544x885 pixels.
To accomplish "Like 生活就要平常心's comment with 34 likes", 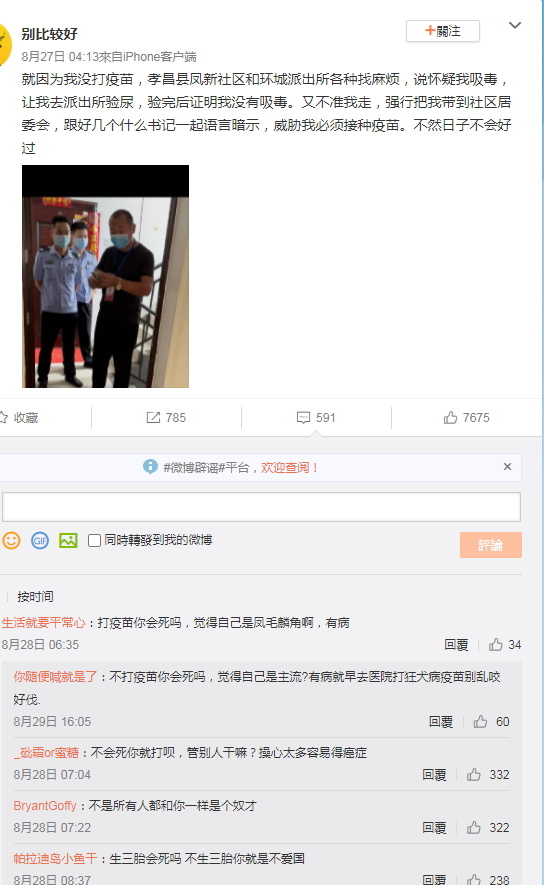I will tap(496, 645).
